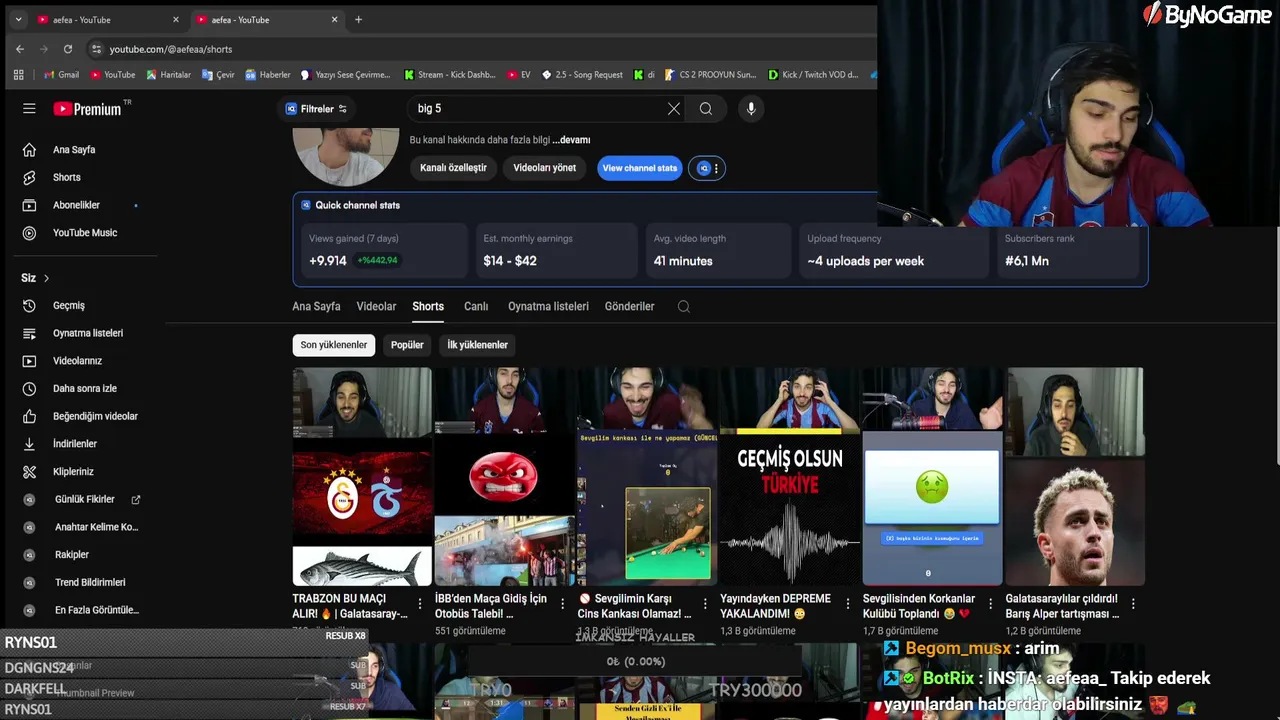
Task: Open the GEÇMİŞ OLSUN TÜRKİYE short thumbnail
Action: [790, 476]
